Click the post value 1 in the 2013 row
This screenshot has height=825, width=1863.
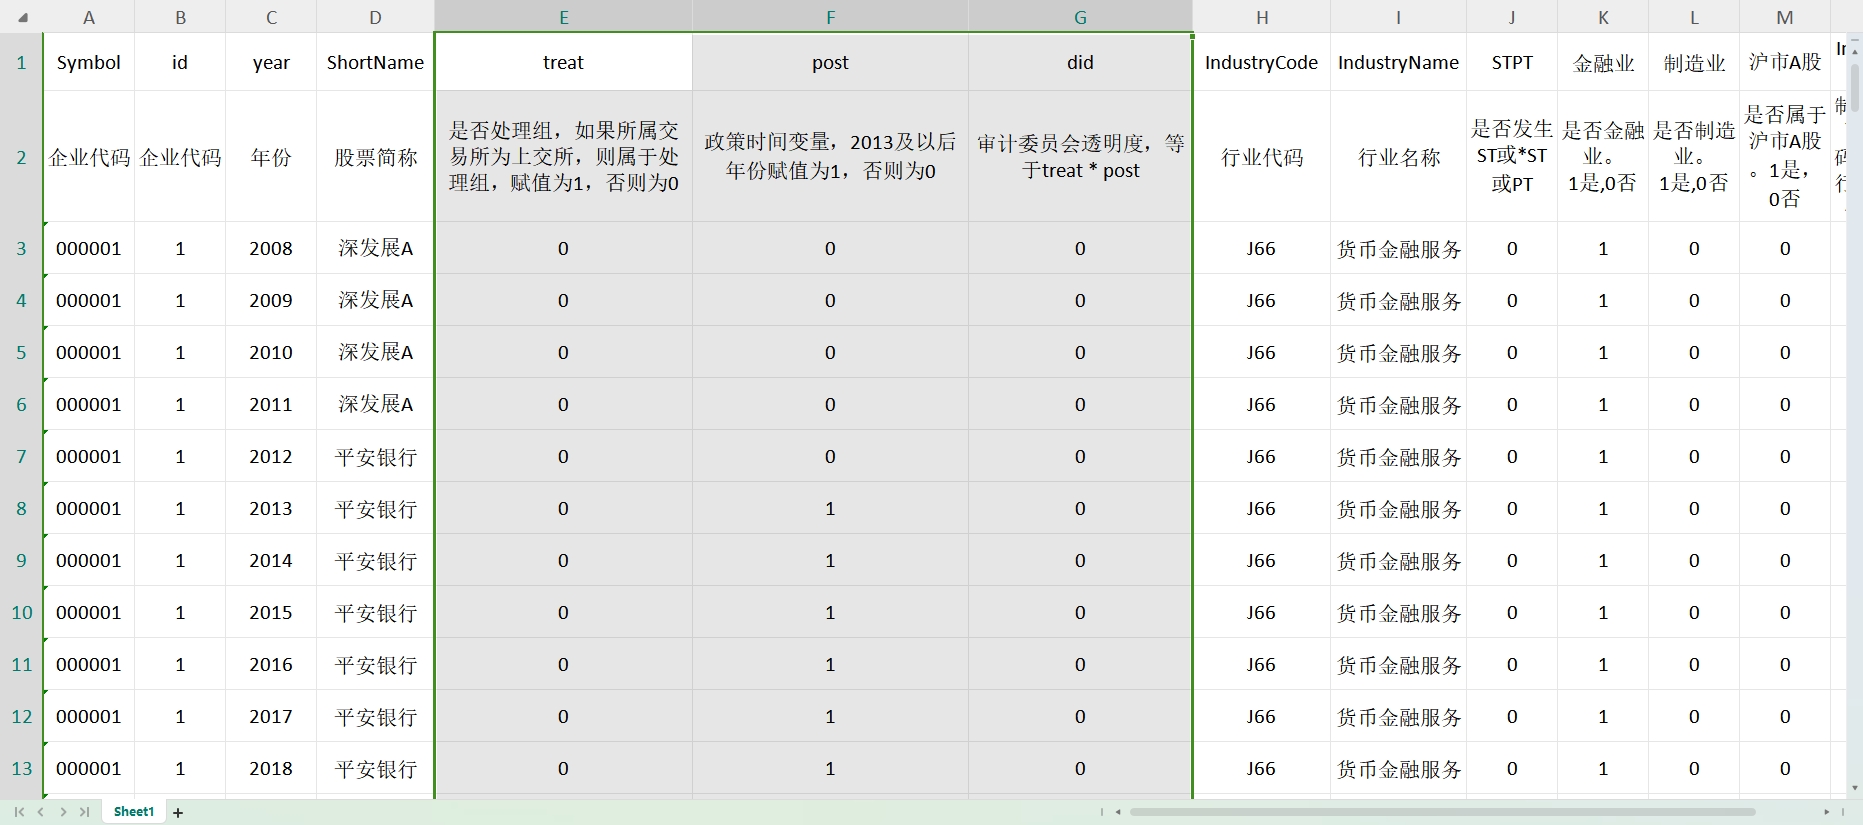coord(830,508)
